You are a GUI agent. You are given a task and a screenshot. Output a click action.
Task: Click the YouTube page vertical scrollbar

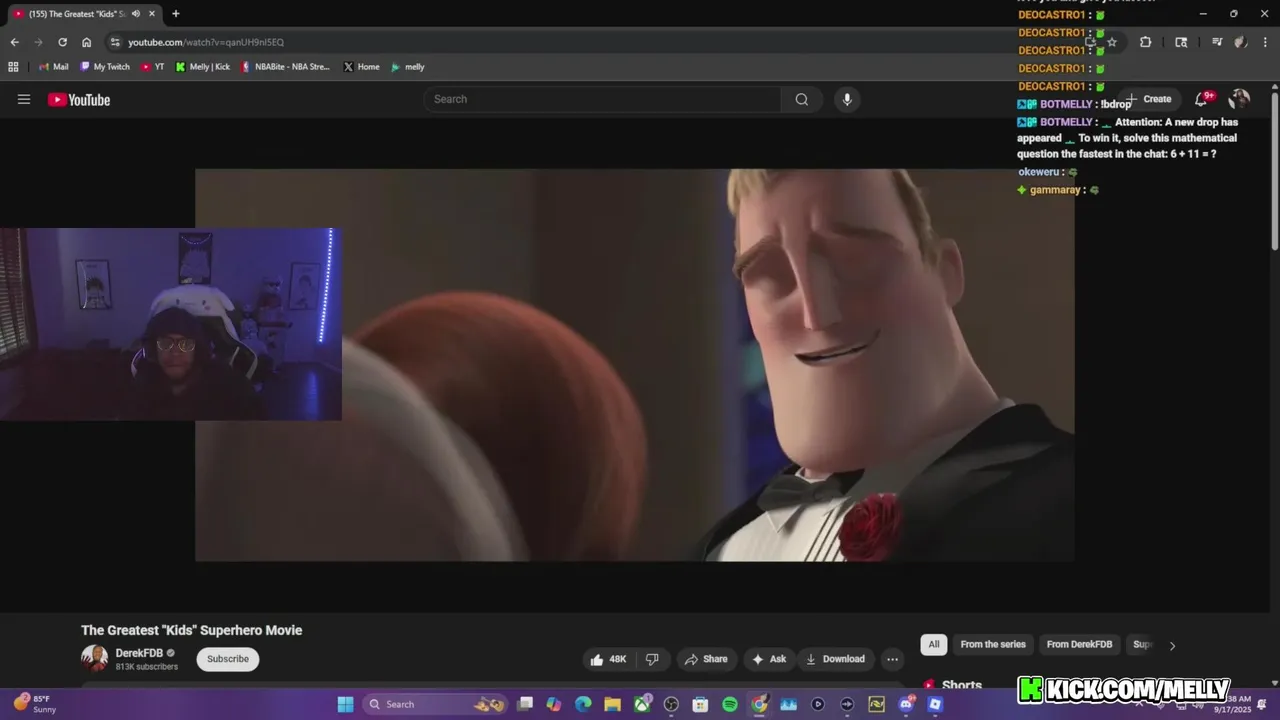[1274, 170]
